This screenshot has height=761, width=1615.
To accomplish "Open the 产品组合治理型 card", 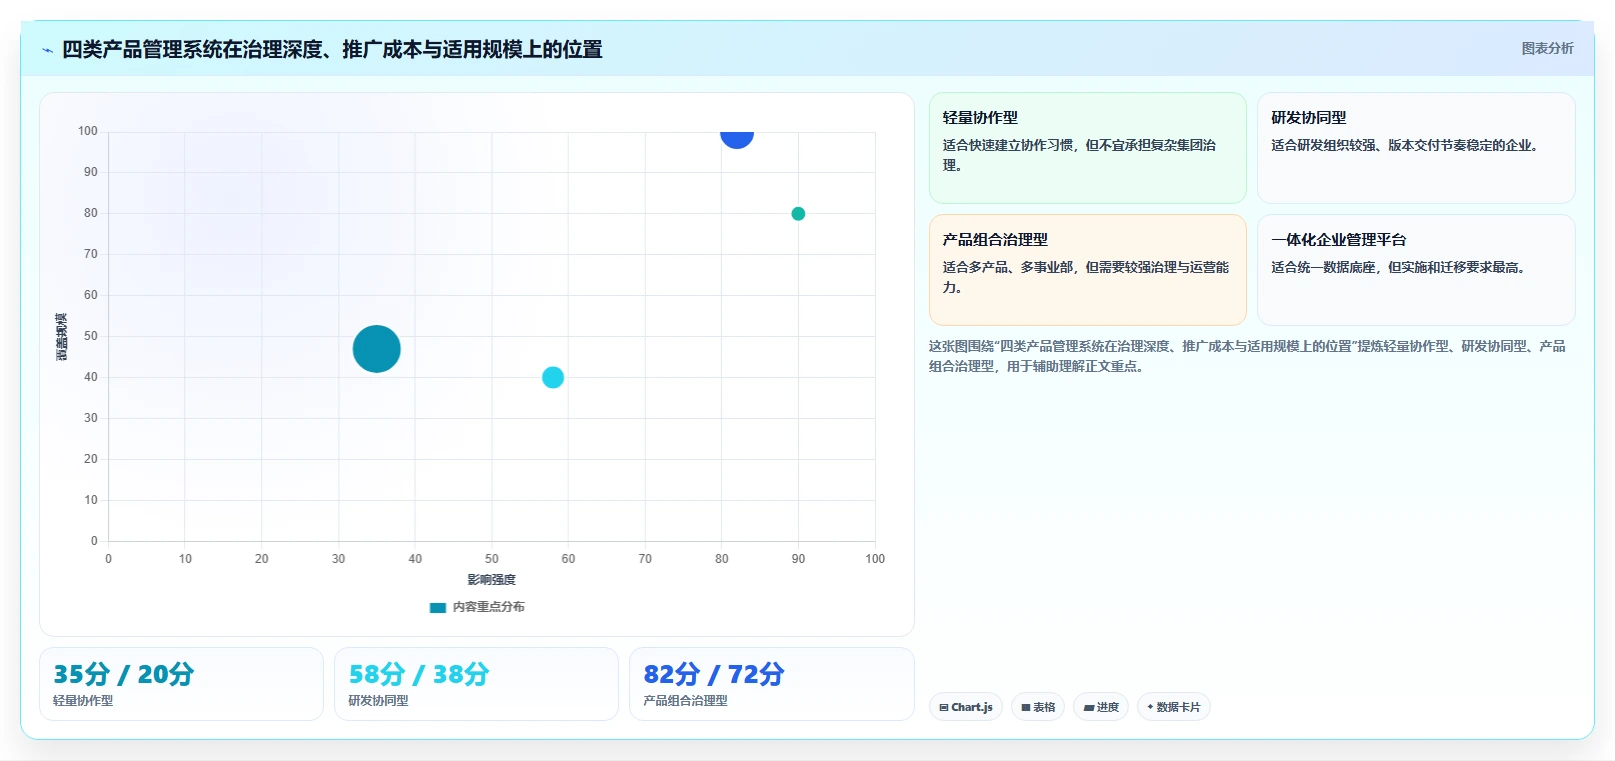I will click(x=1088, y=270).
